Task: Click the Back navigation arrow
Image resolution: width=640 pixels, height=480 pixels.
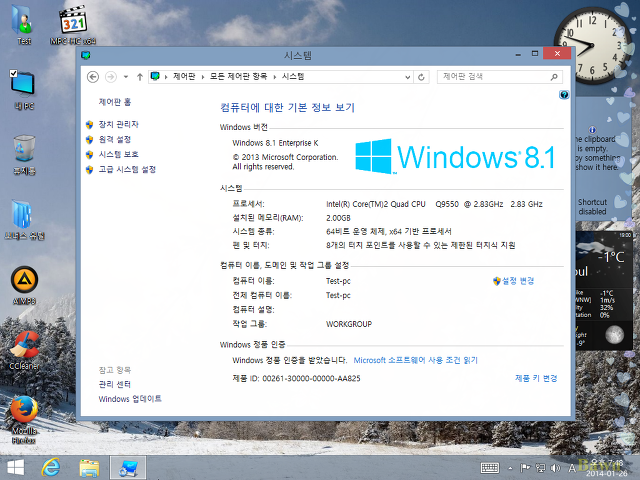Action: (x=93, y=77)
